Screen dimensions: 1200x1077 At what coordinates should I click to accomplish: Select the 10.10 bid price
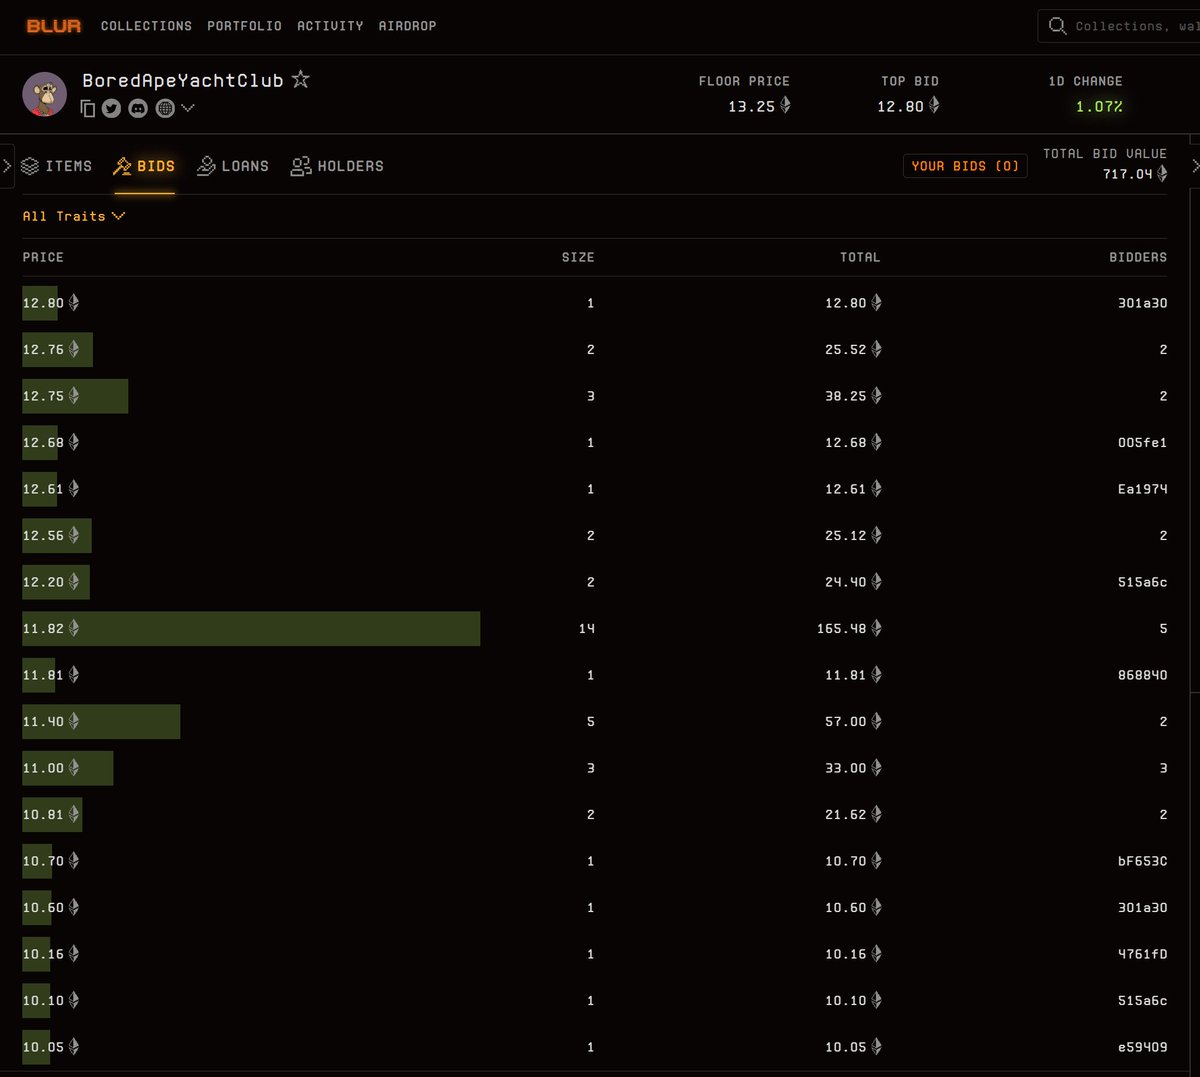click(43, 1000)
